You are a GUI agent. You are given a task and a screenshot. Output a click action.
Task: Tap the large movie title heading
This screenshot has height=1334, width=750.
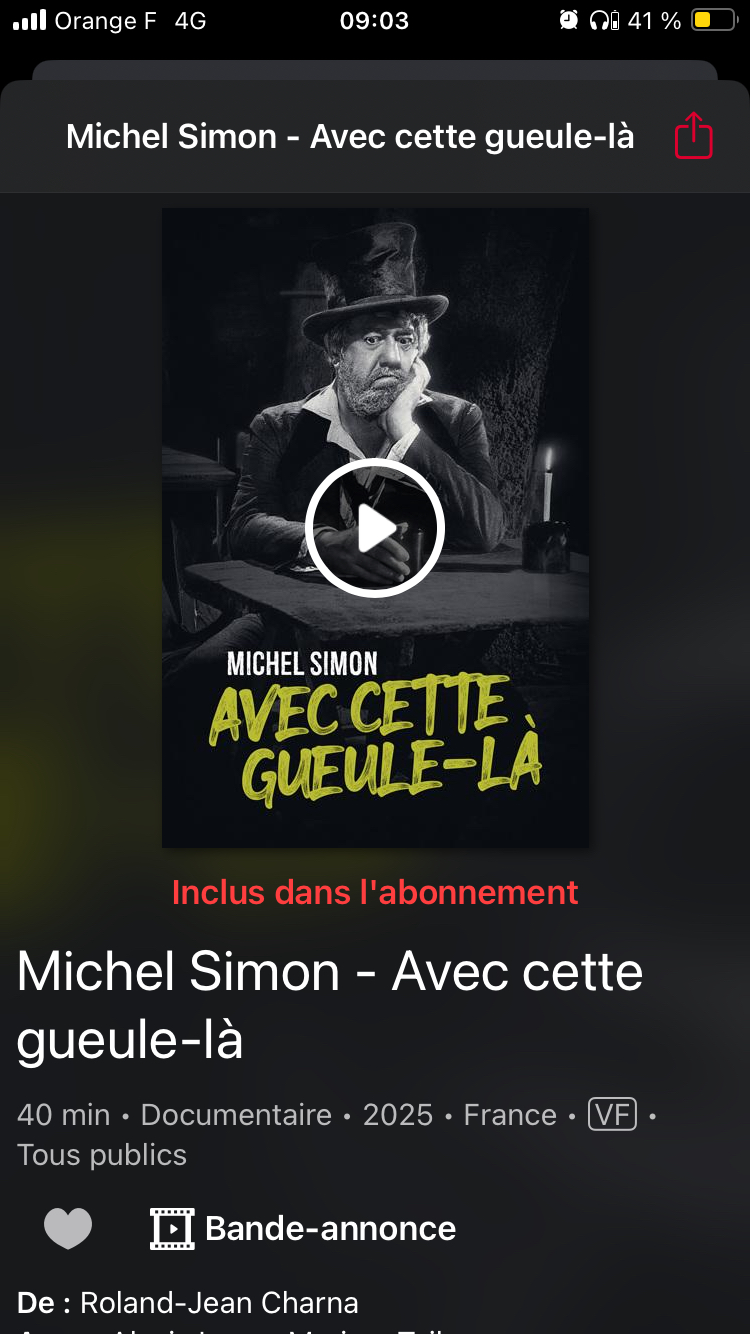[x=330, y=1005]
